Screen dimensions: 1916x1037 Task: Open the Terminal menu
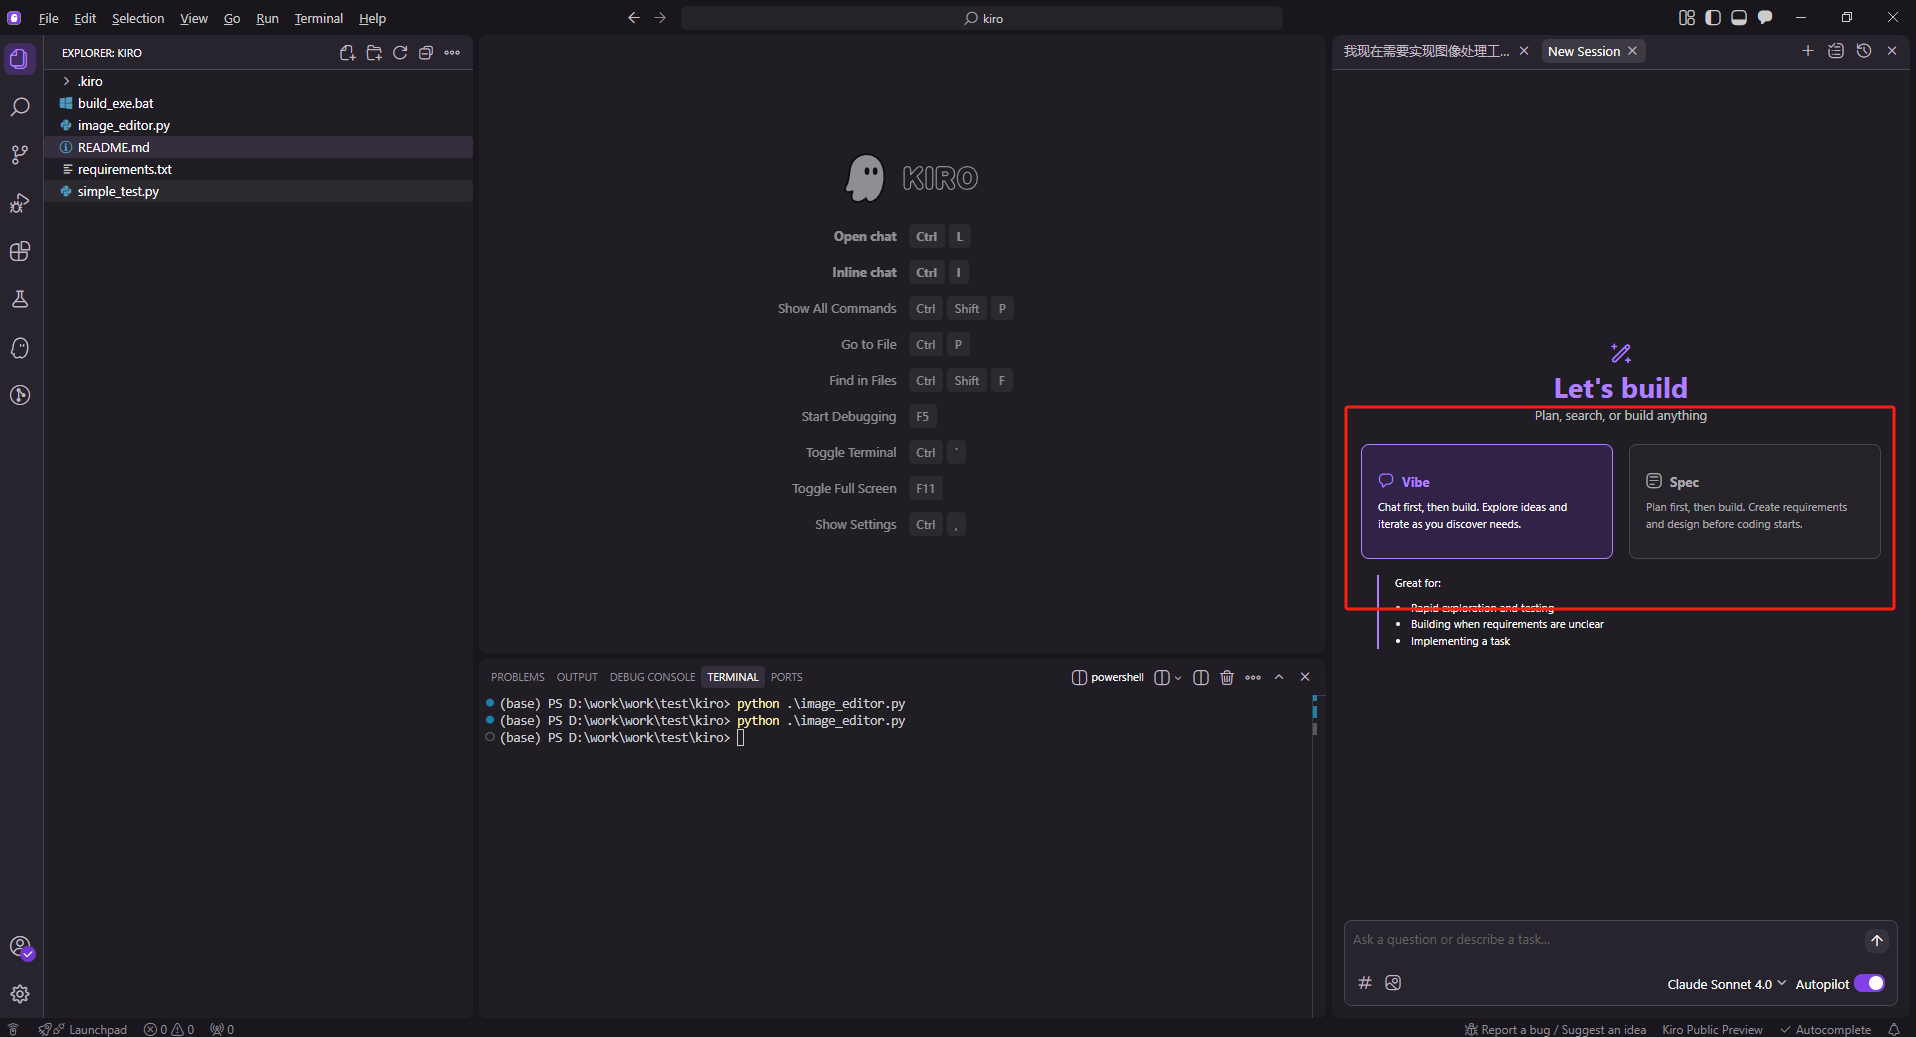[318, 18]
